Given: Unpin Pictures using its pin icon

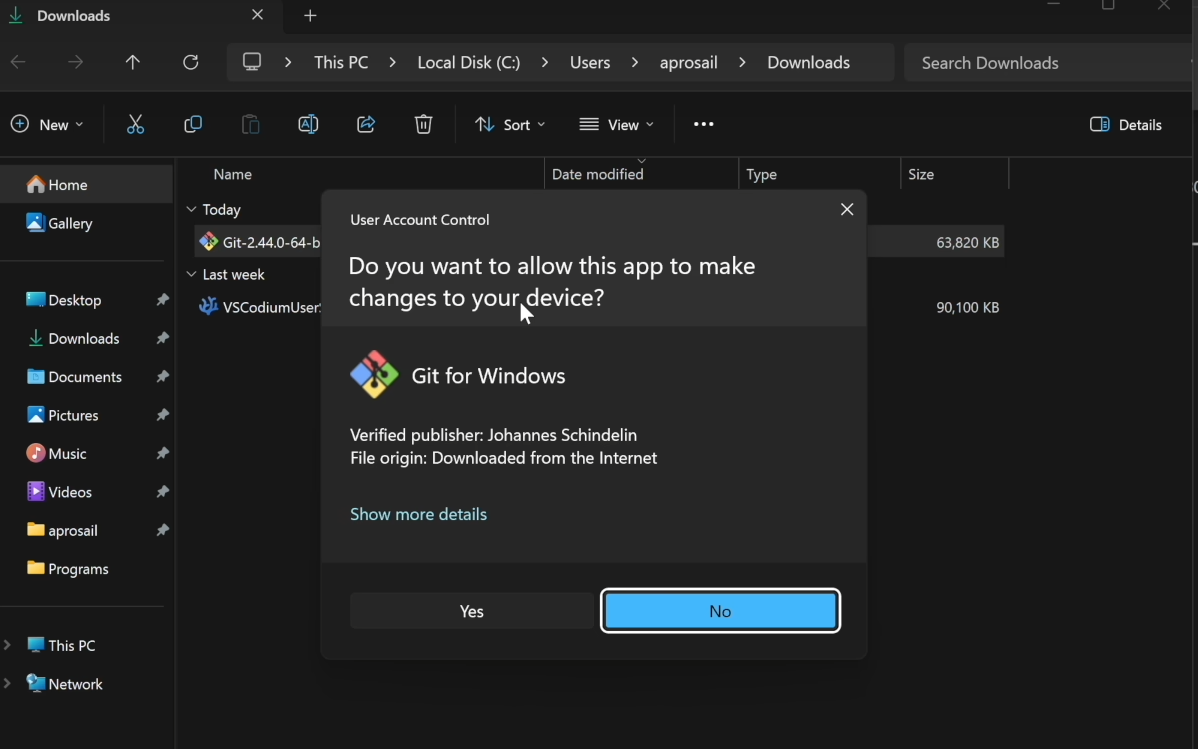Looking at the screenshot, I should [x=162, y=415].
